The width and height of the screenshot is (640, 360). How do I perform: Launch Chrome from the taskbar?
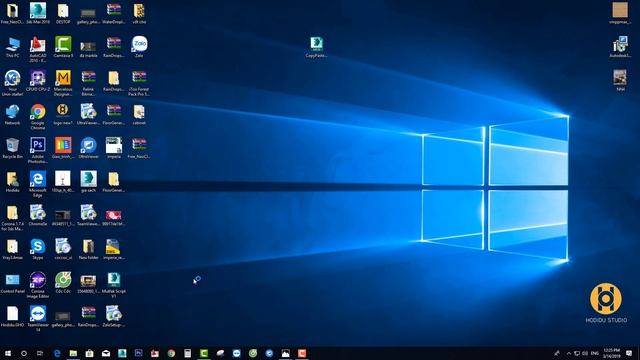click(171, 353)
